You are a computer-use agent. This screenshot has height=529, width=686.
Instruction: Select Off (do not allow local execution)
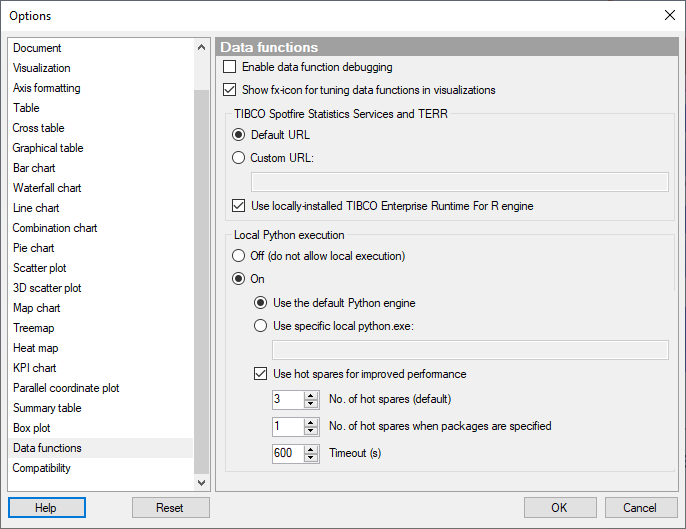point(238,256)
